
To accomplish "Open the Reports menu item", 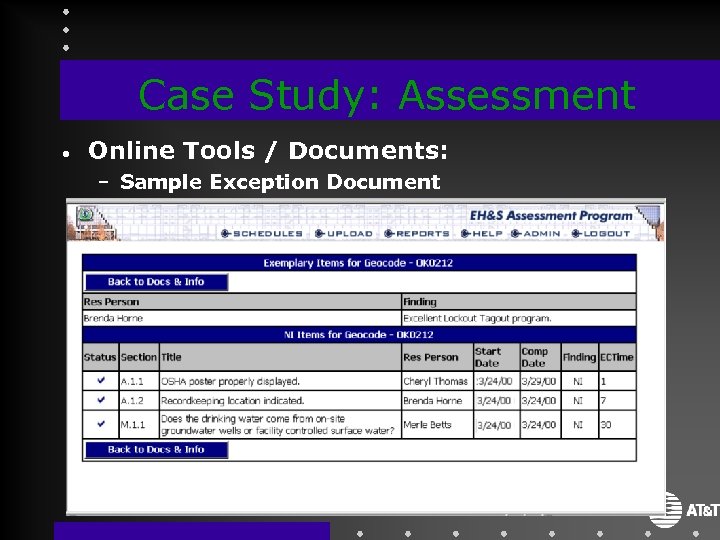I will point(417,234).
